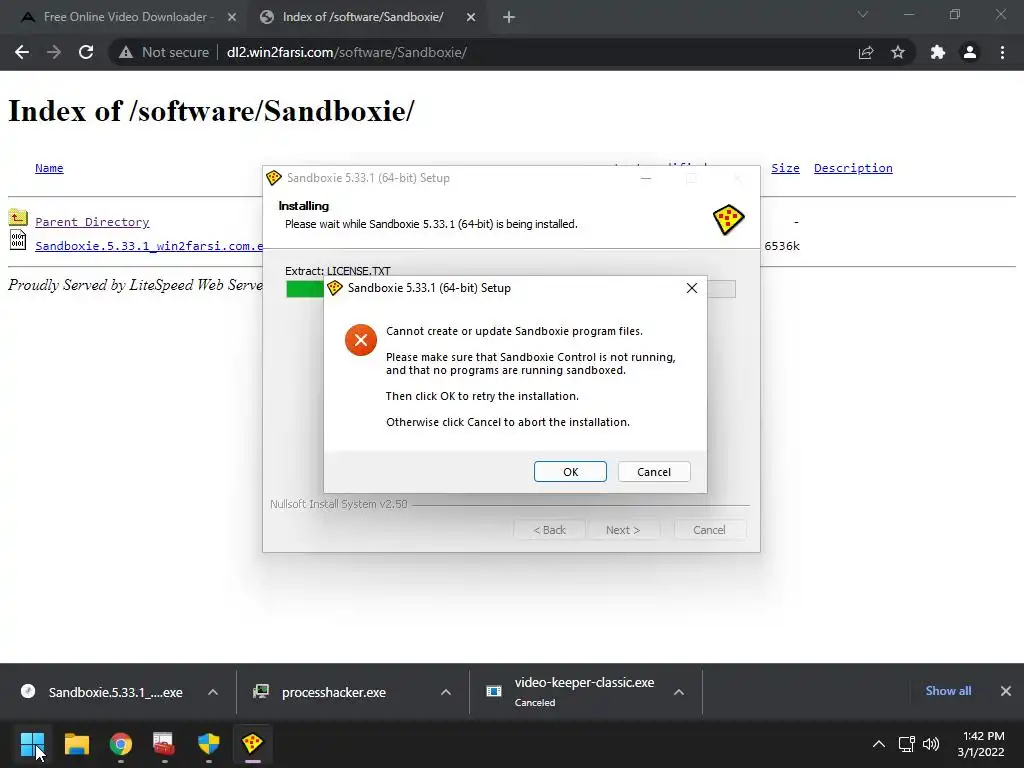Click the red error icon in dialog
The width and height of the screenshot is (1024, 768).
point(360,340)
